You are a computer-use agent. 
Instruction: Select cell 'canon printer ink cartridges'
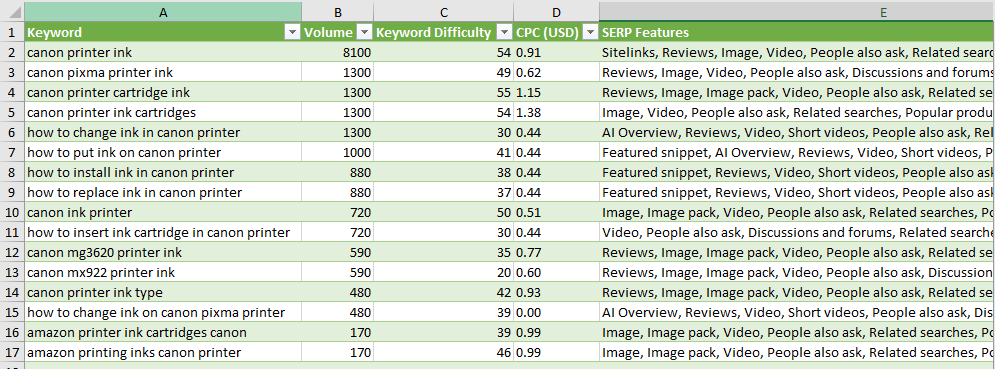tap(163, 112)
